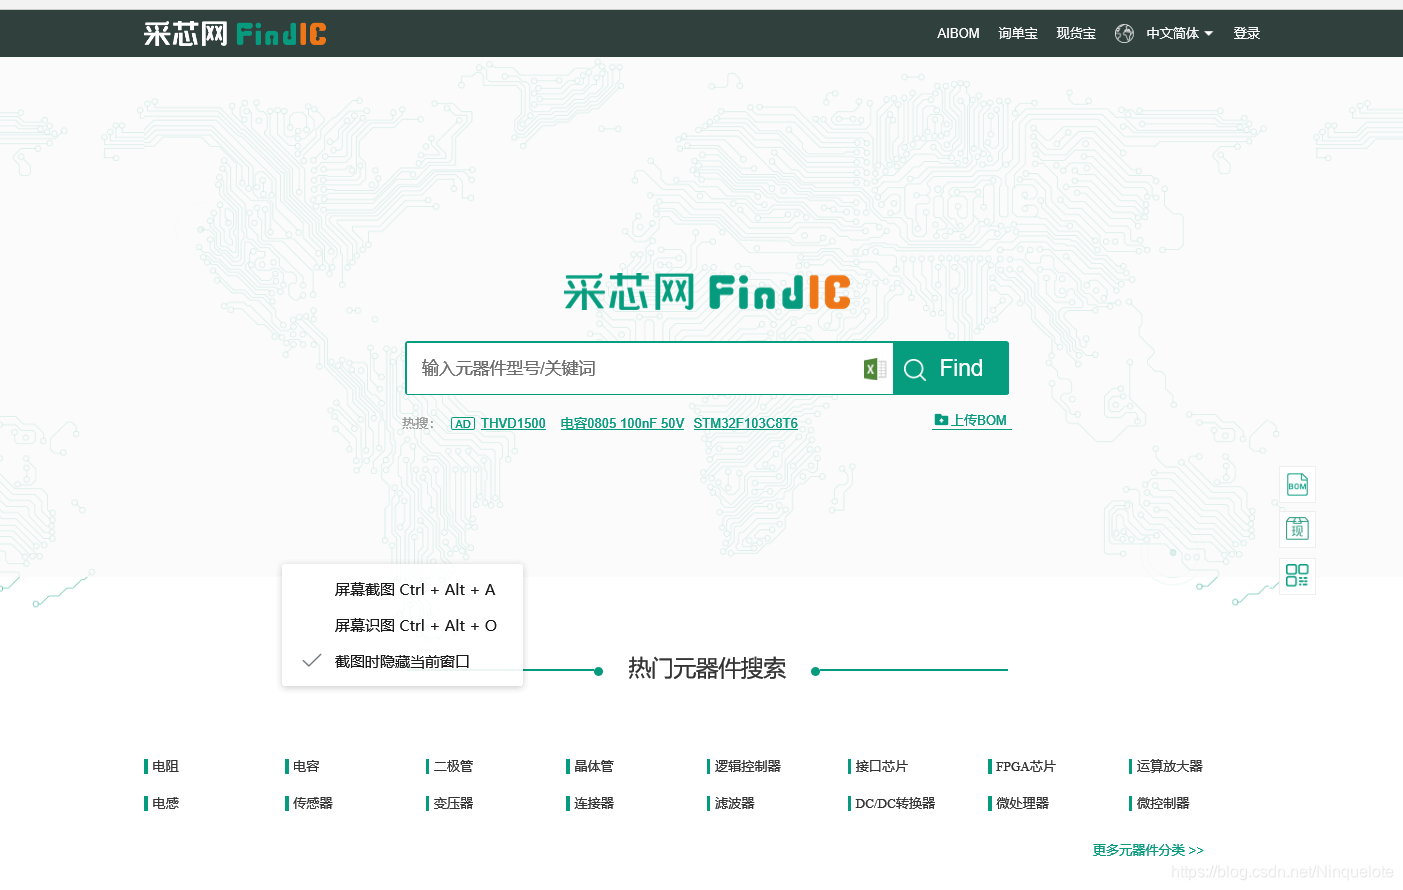Open the 连接器 category
This screenshot has width=1403, height=890.
point(593,803)
